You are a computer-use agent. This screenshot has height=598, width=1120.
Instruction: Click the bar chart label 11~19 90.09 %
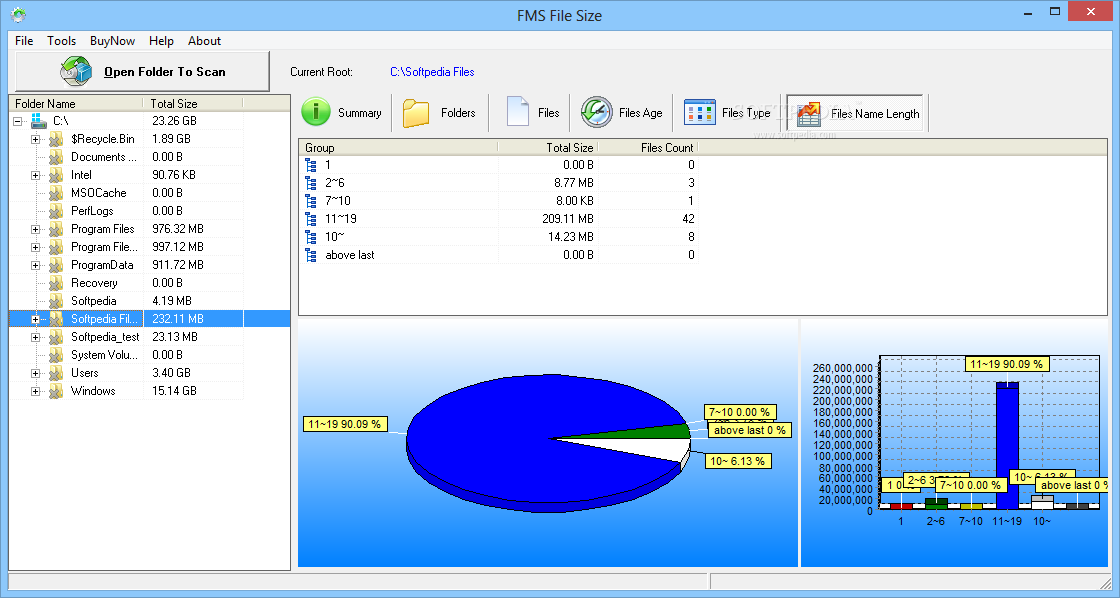tap(1006, 364)
